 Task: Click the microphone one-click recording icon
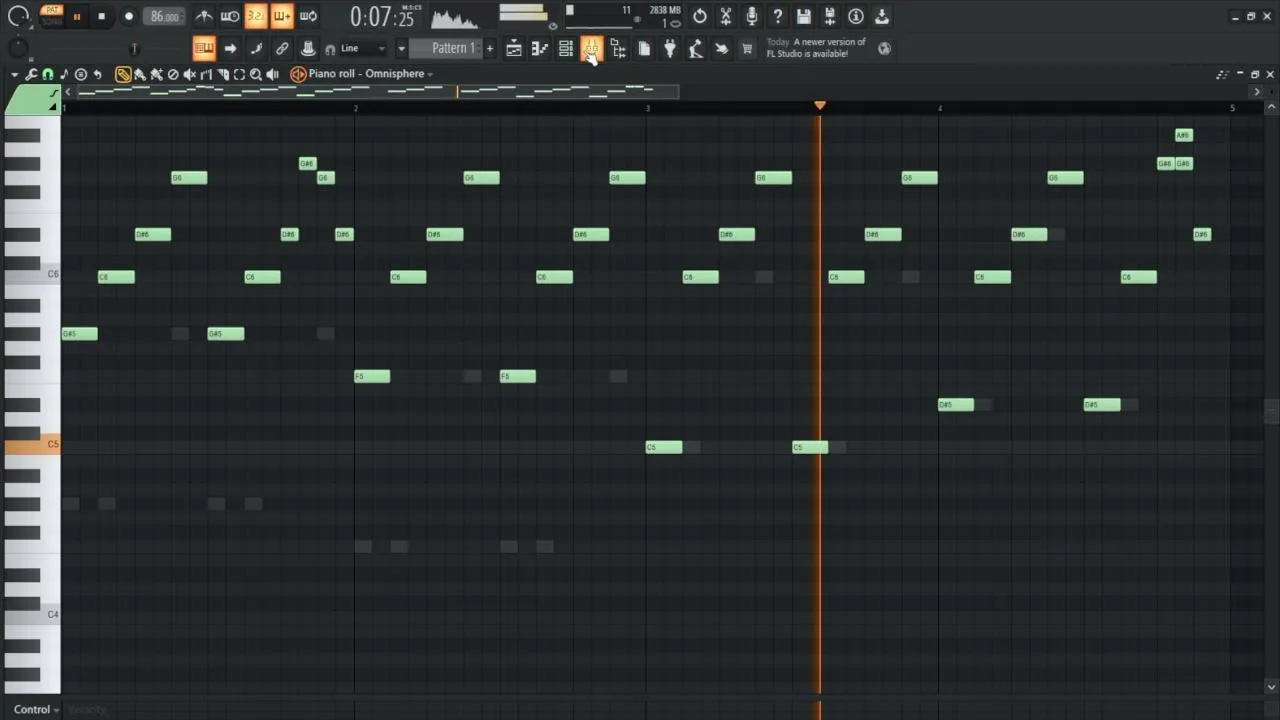tap(752, 16)
